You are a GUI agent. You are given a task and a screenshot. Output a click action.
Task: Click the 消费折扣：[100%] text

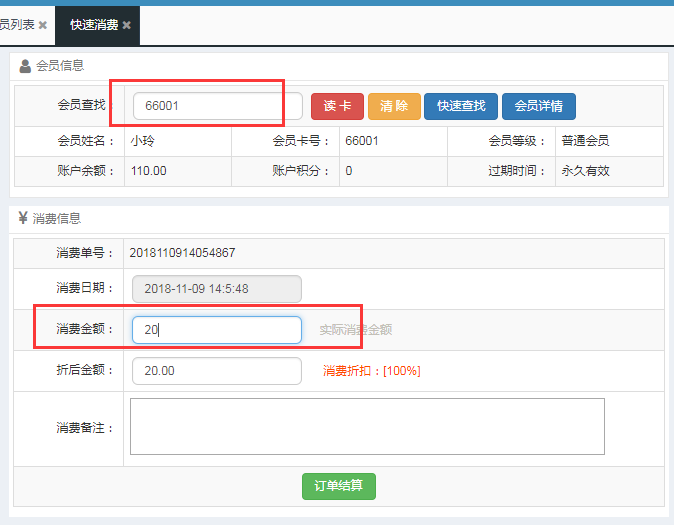tap(372, 371)
